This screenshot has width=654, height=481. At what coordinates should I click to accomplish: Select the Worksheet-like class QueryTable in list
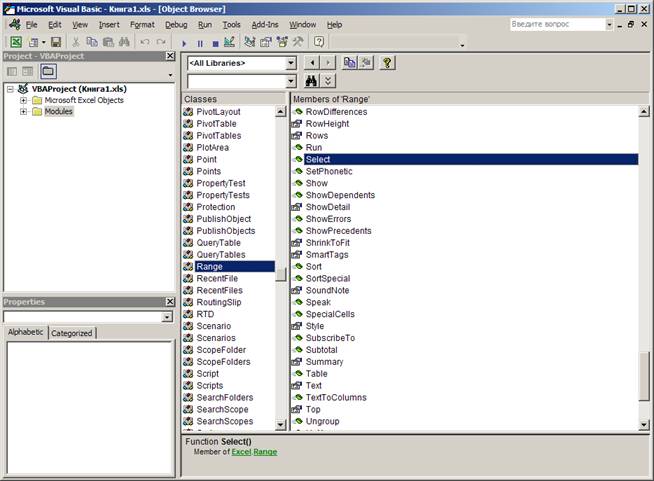tap(218, 243)
